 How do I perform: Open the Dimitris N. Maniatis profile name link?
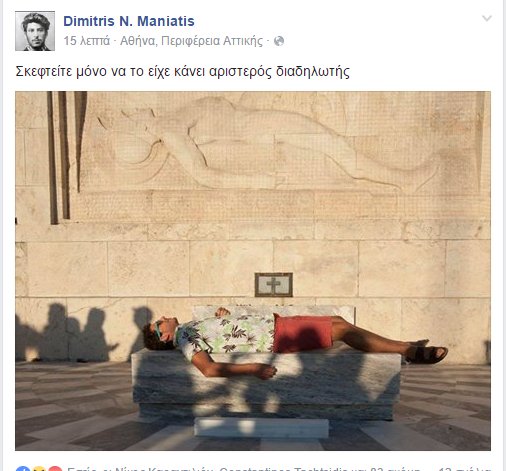pyautogui.click(x=129, y=21)
